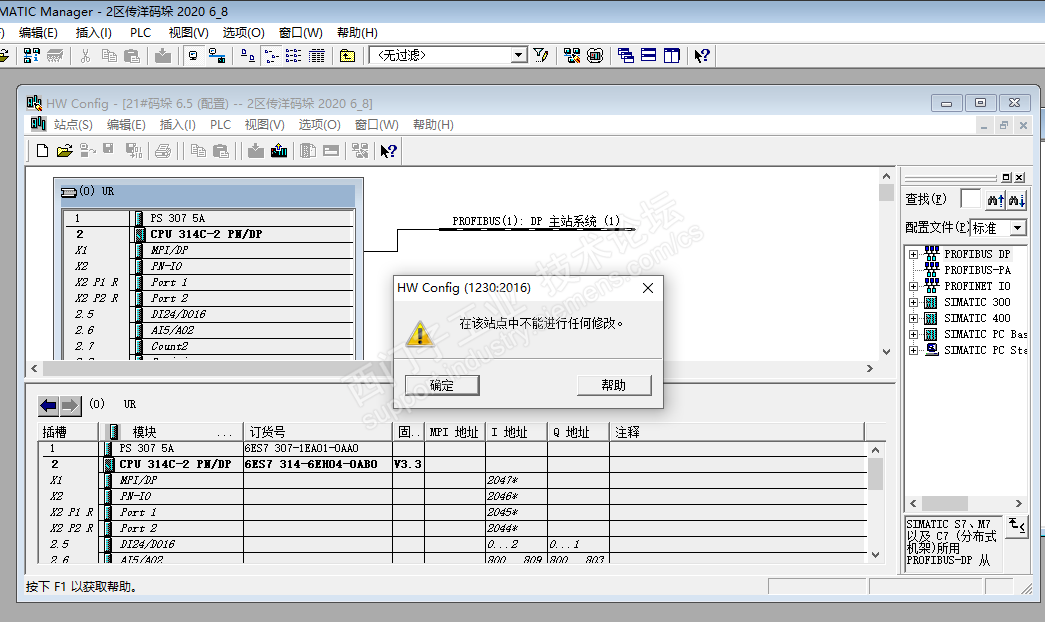Screen dimensions: 1045x622
Task: Click the Copy icon in HW Config toolbar
Action: point(198,151)
